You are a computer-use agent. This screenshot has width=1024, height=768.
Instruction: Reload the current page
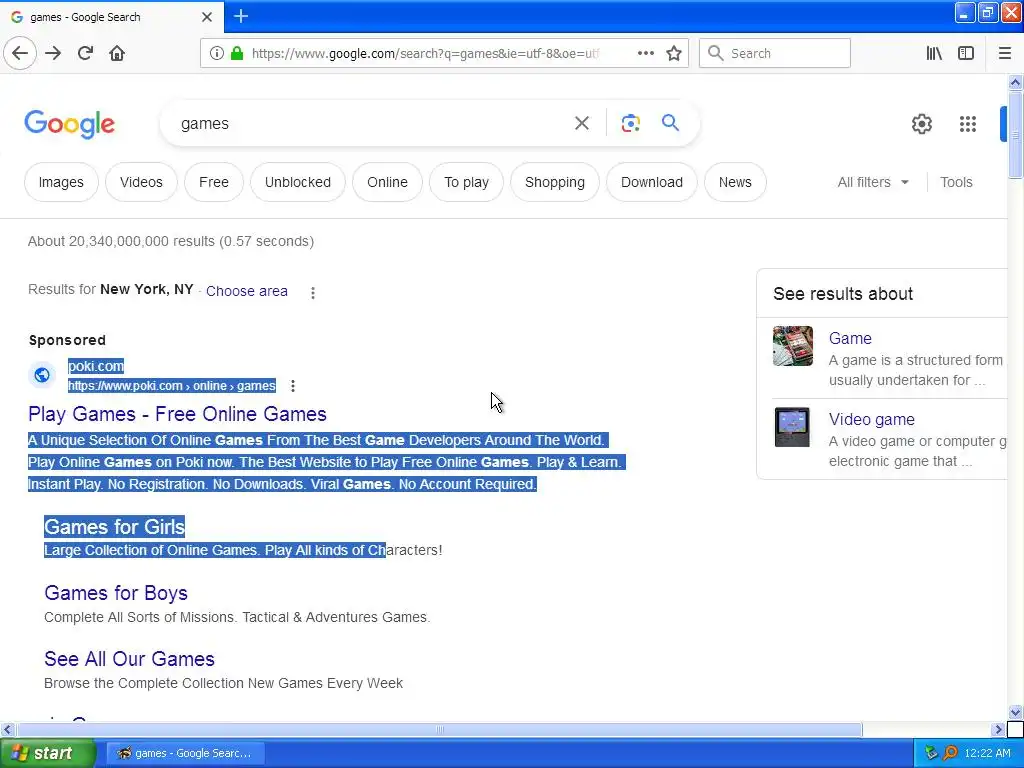click(x=85, y=53)
